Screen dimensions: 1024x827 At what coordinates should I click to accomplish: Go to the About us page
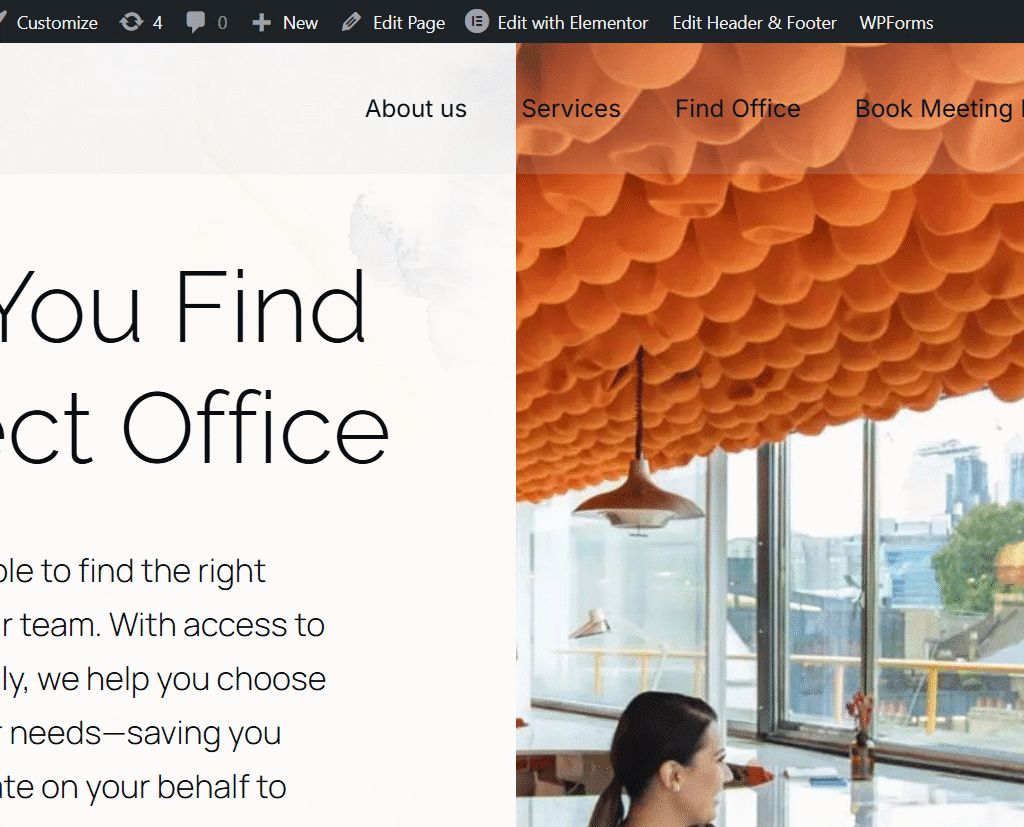pyautogui.click(x=416, y=108)
